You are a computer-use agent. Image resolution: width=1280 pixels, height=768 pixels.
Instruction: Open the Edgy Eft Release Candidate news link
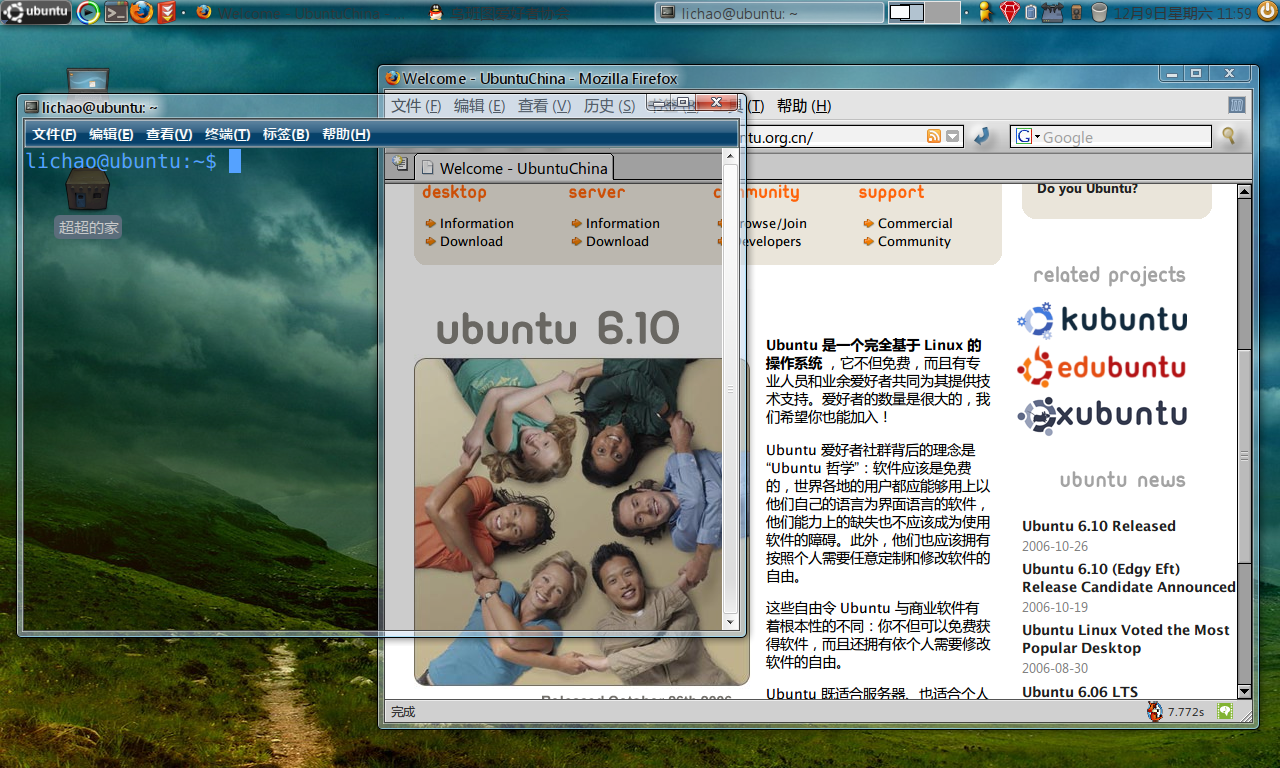1129,578
